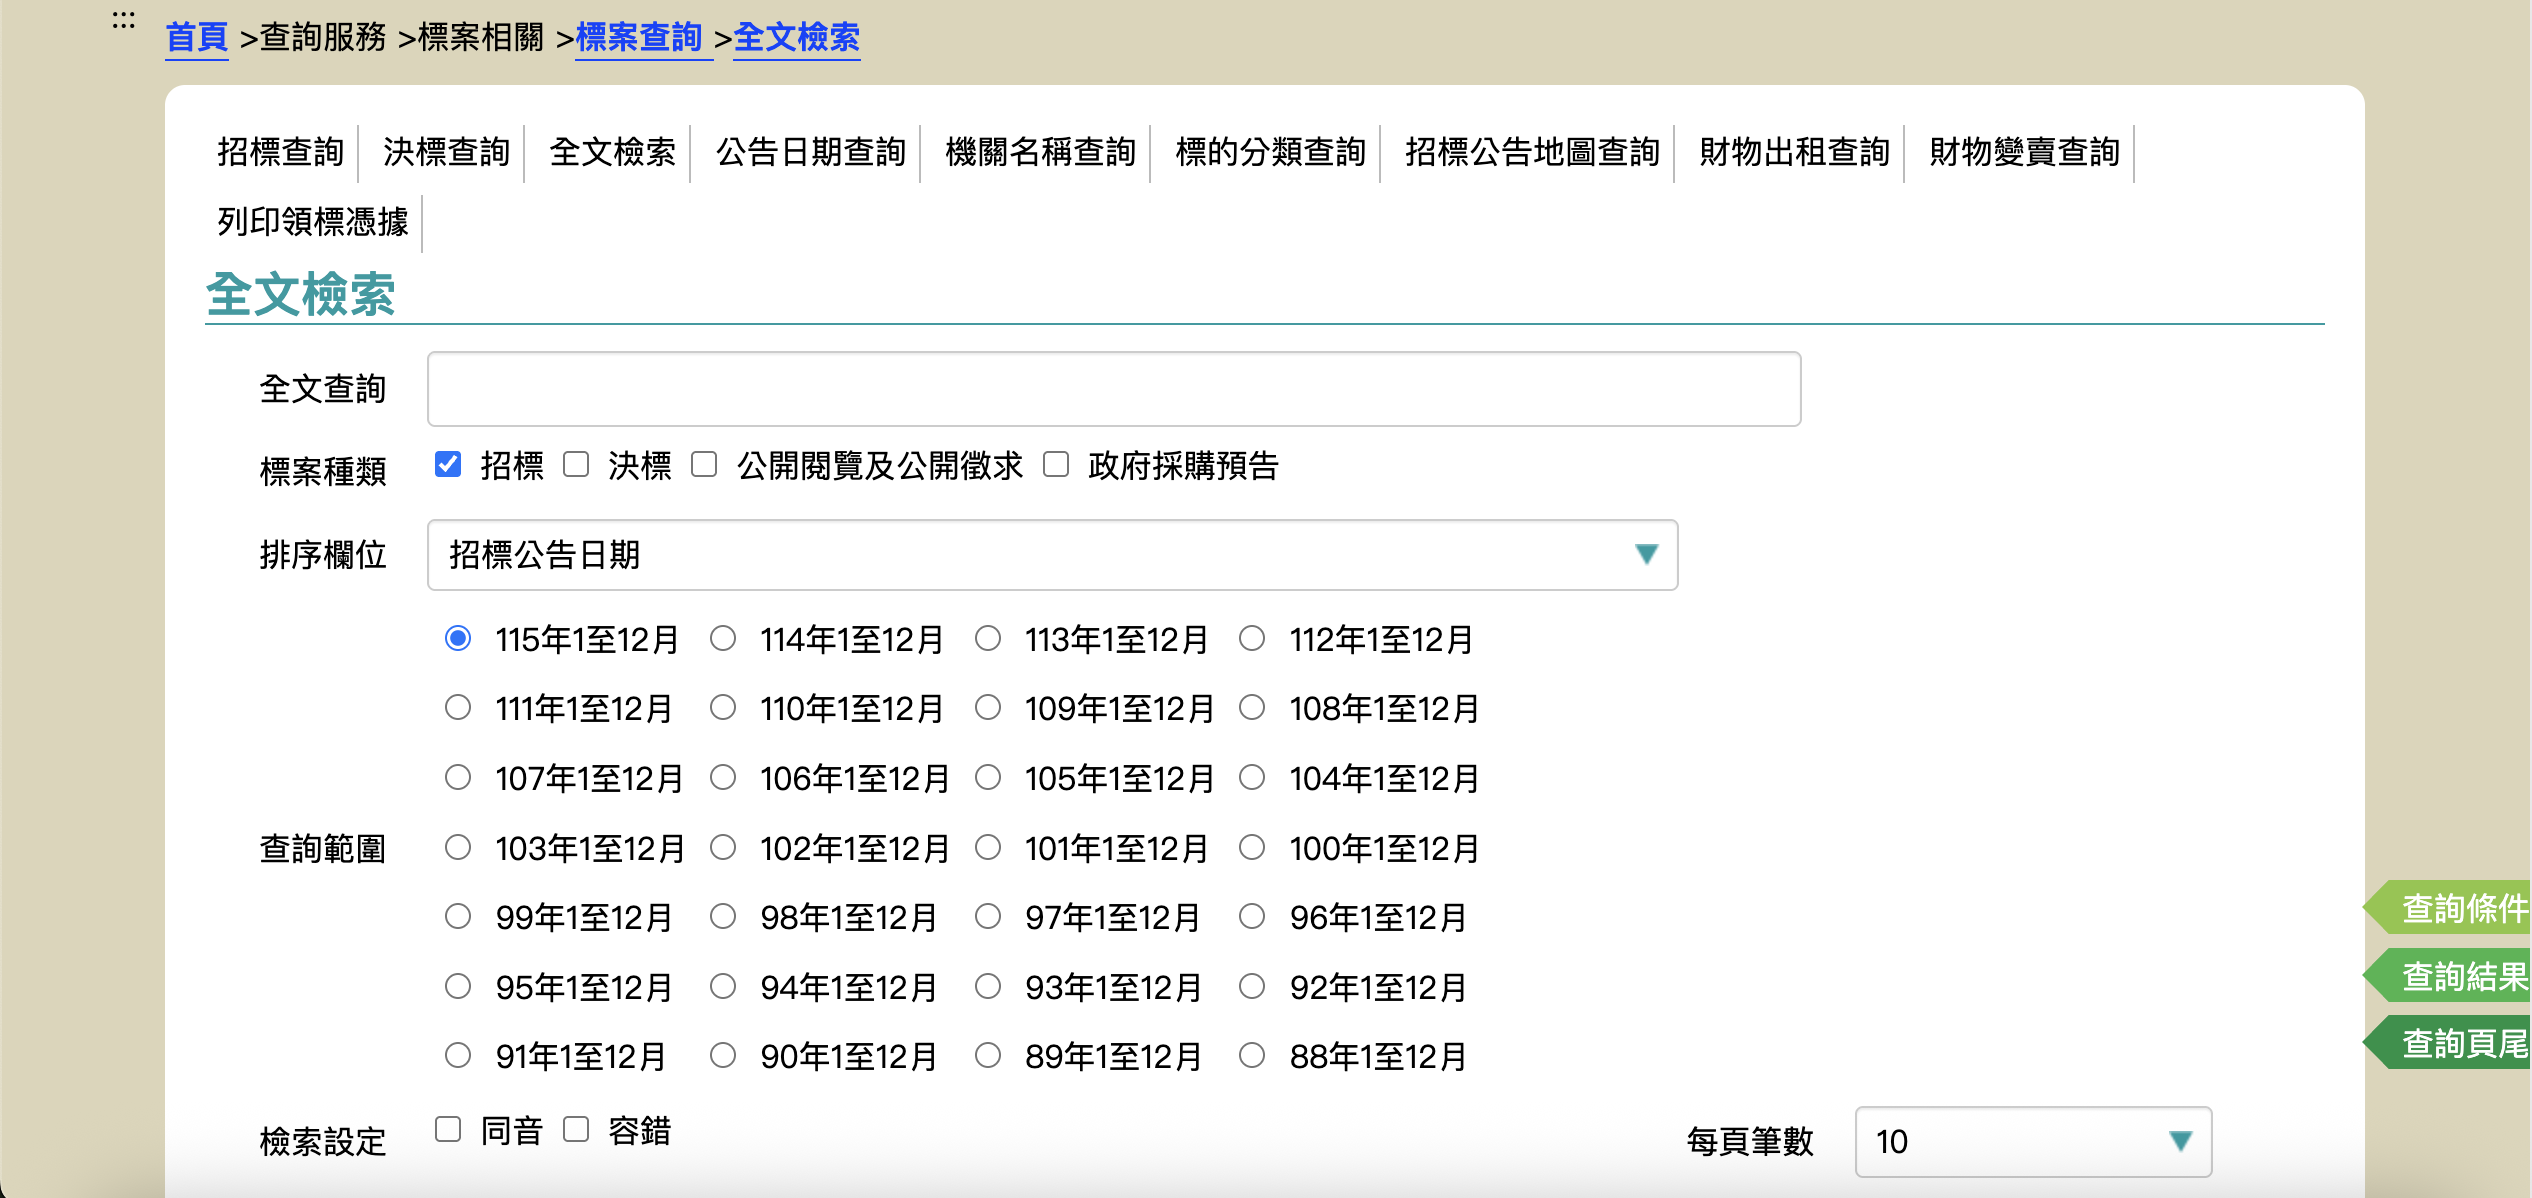This screenshot has width=2532, height=1198.
Task: Select 93年1至12月 radio button
Action: click(x=988, y=986)
